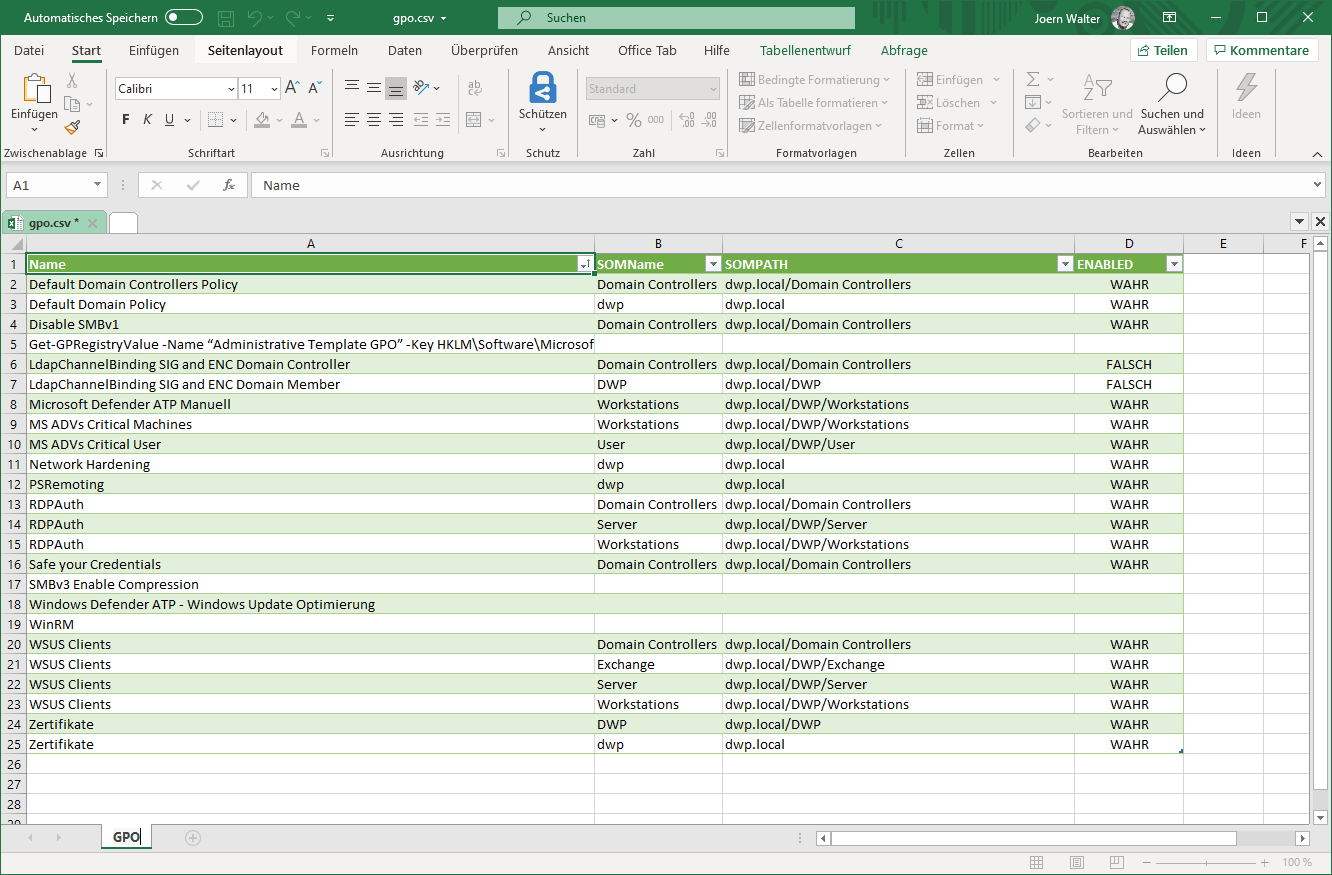Add a new sheet with plus icon
The height and width of the screenshot is (875, 1332).
click(x=193, y=837)
